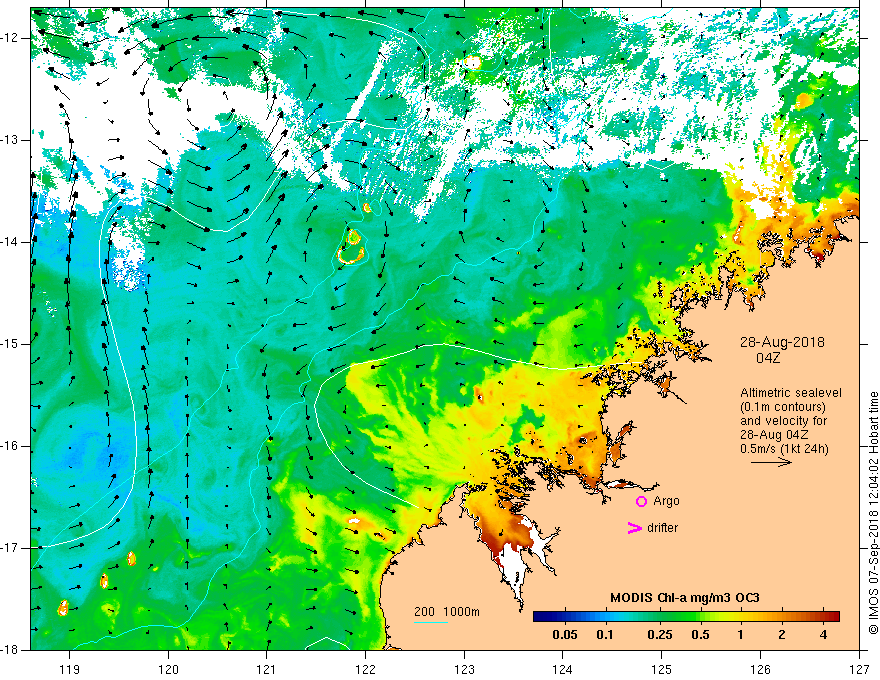Click colorbar value '0.05'

click(x=565, y=635)
